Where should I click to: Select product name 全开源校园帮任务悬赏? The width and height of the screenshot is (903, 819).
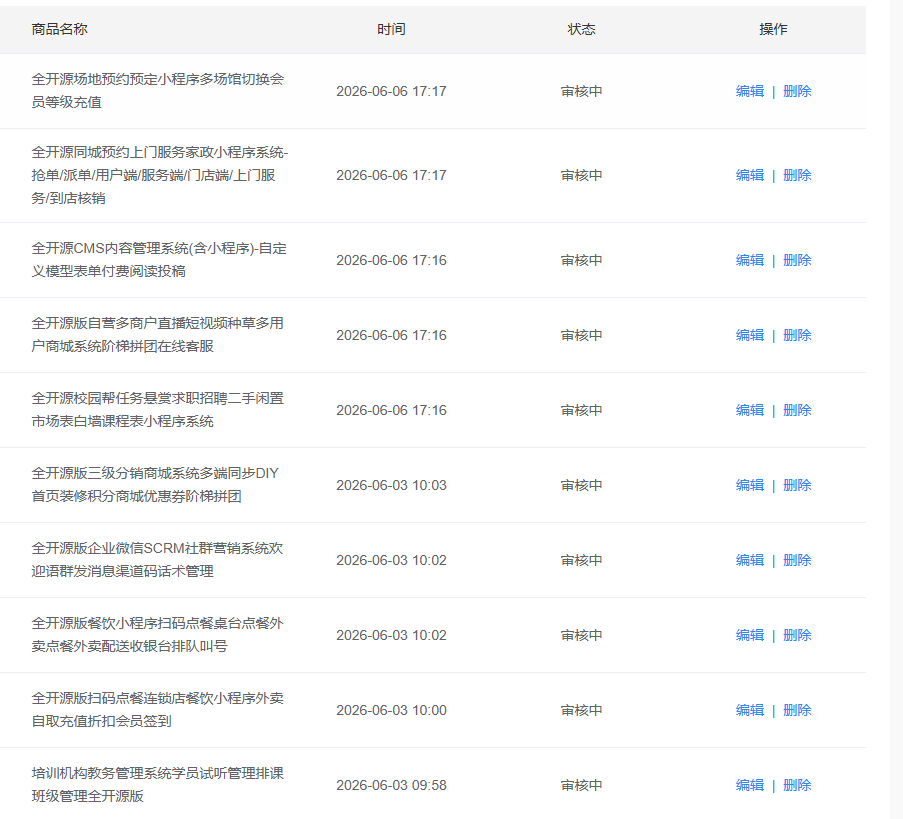(x=158, y=410)
